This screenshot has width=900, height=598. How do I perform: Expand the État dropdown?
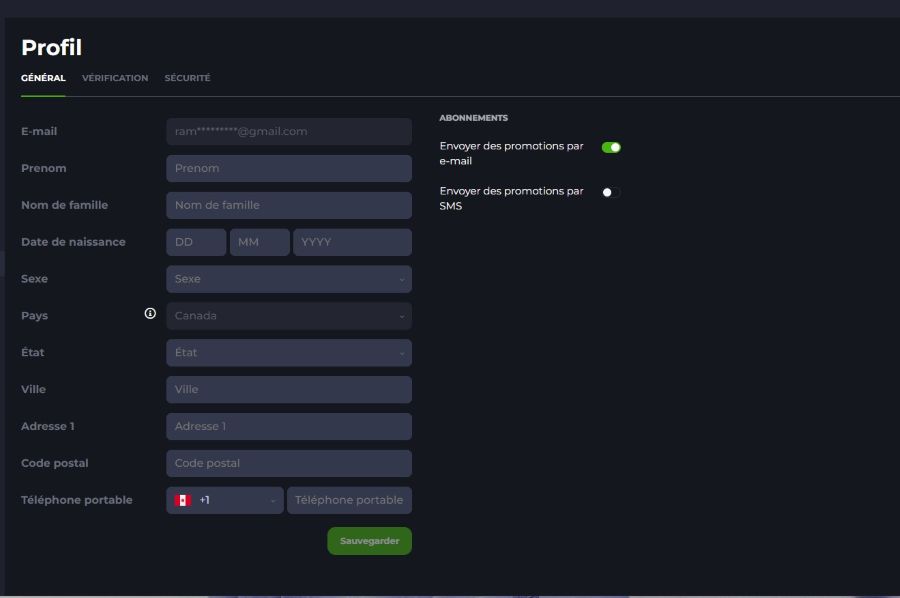coord(289,352)
